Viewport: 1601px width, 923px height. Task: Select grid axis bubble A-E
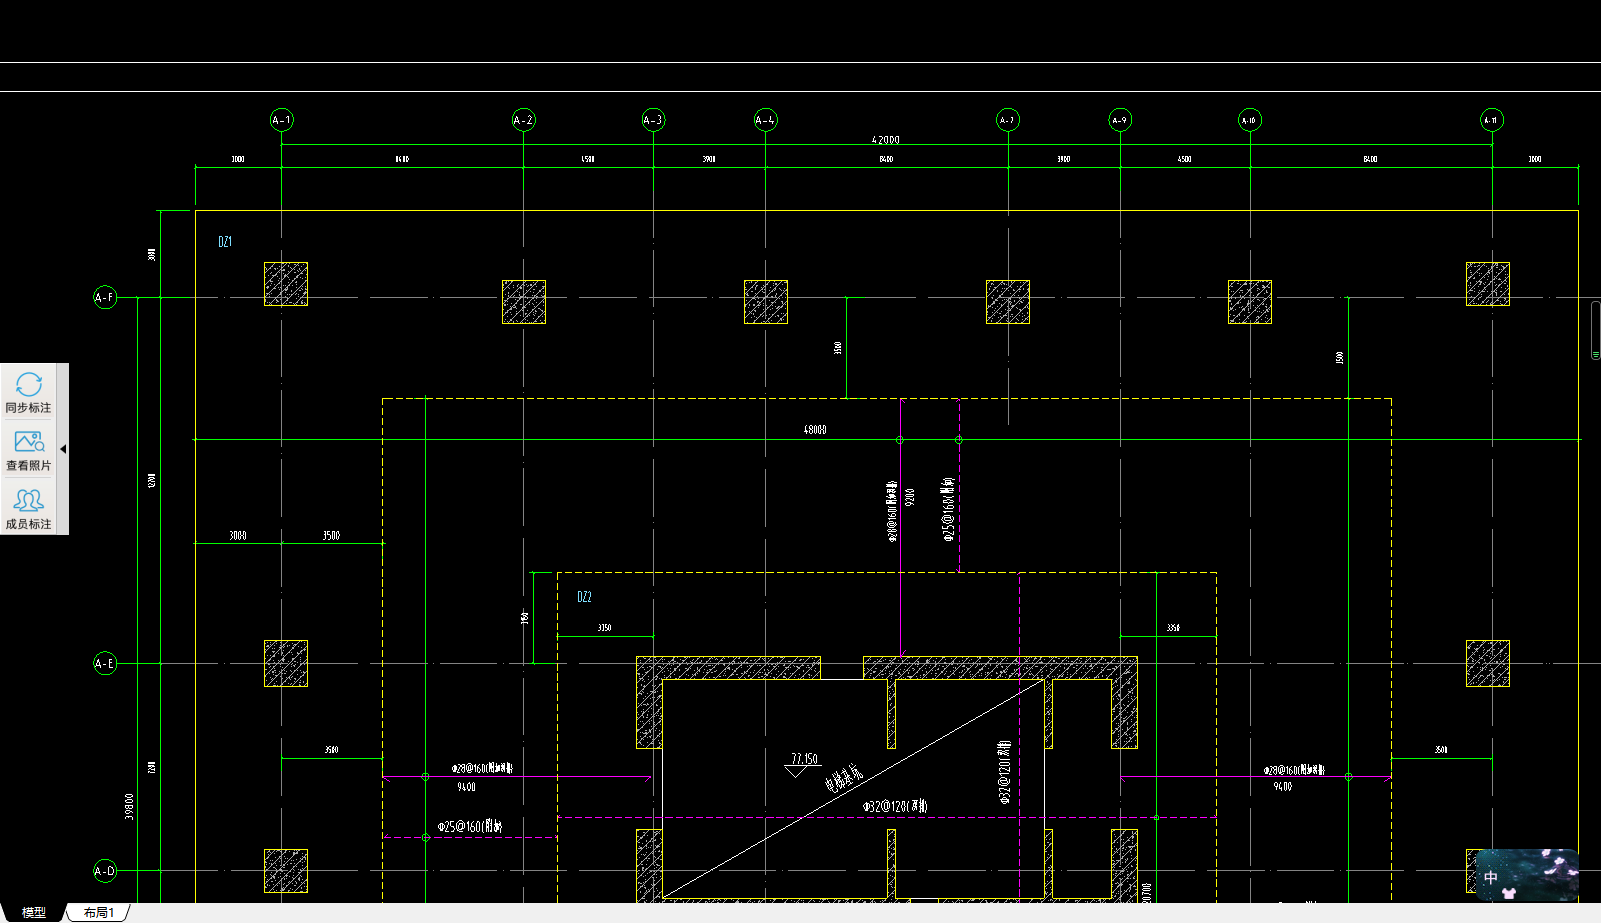[105, 663]
